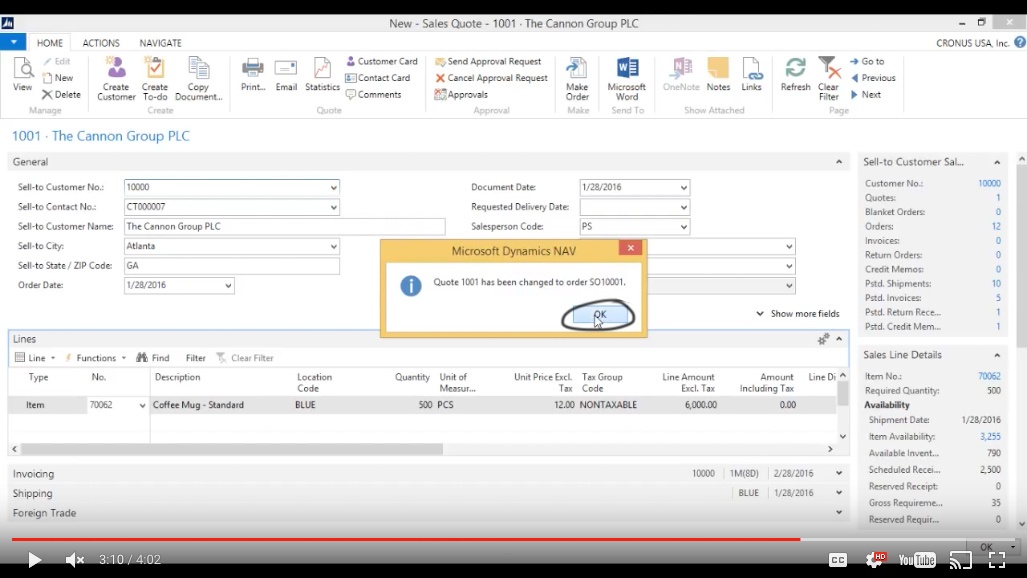Screen dimensions: 1027x578
Task: Open the application dropdown menu button
Action: (x=13, y=42)
